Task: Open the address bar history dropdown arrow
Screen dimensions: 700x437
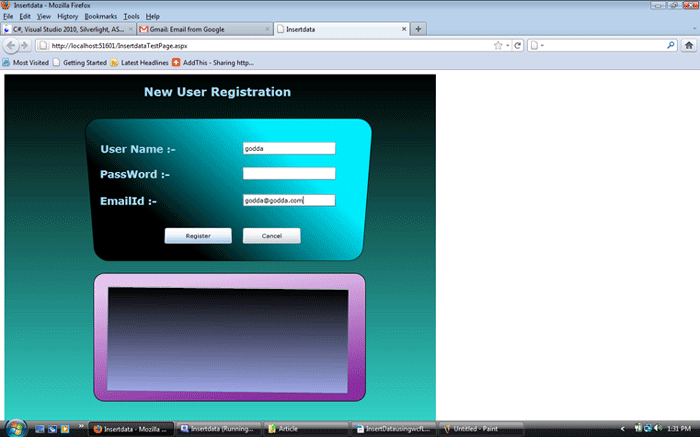Action: tap(508, 46)
